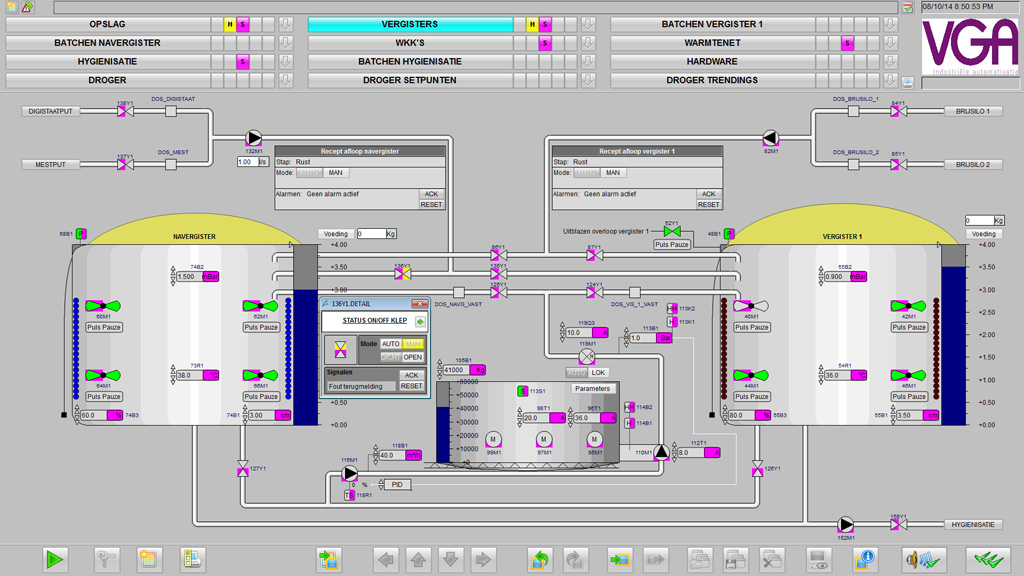Set 136Y1 valve state to OPEN
The image size is (1024, 576).
pos(413,357)
